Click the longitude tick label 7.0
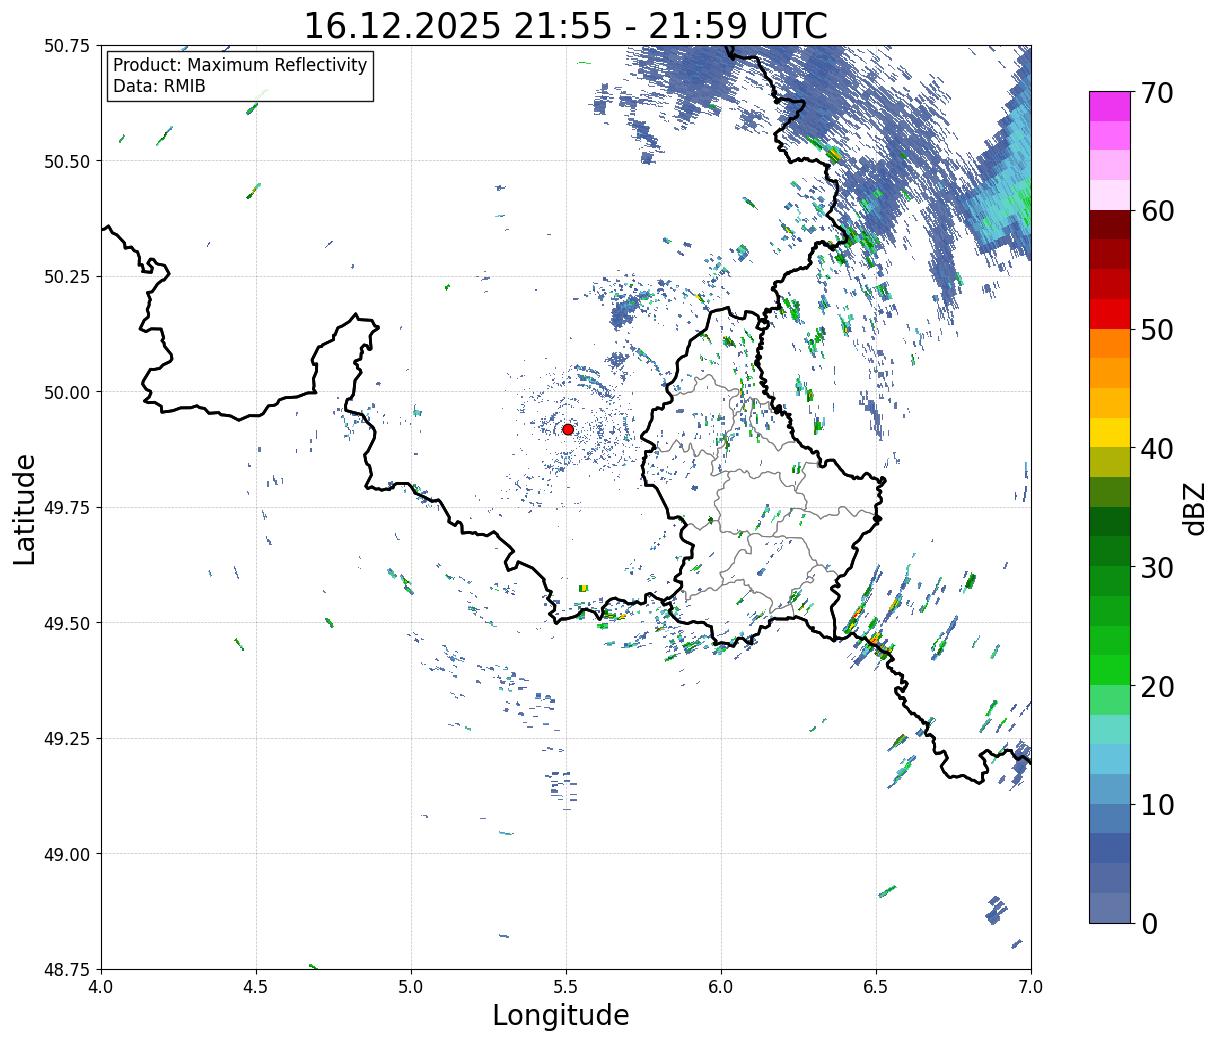This screenshot has width=1219, height=1040. [1031, 987]
